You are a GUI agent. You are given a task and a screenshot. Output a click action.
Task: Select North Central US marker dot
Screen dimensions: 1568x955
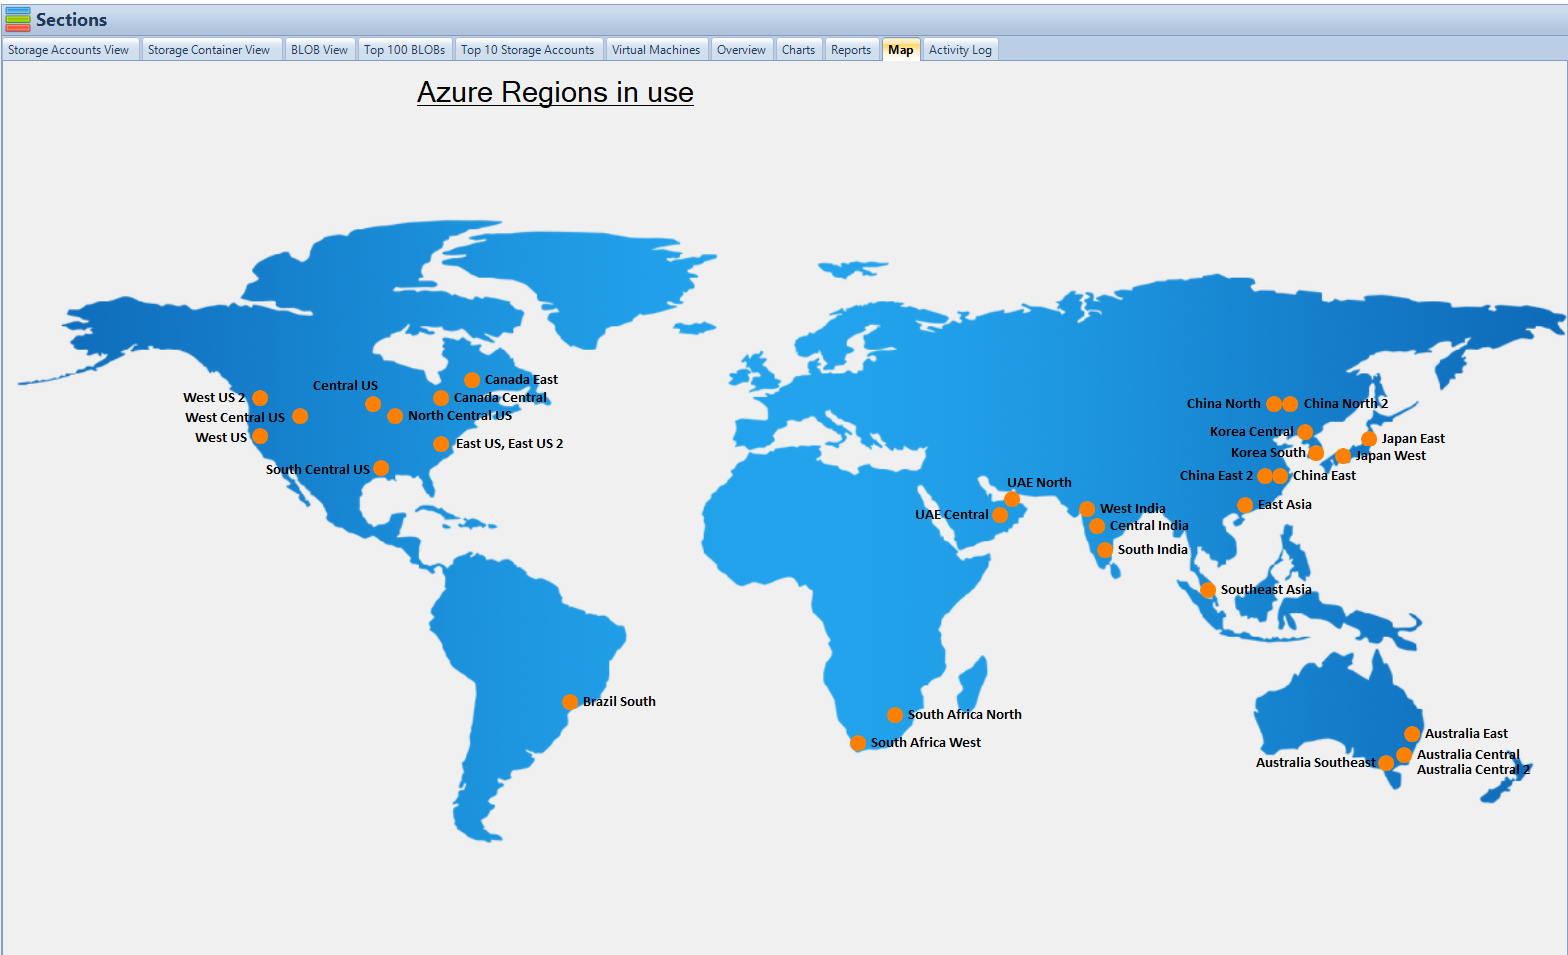[395, 416]
